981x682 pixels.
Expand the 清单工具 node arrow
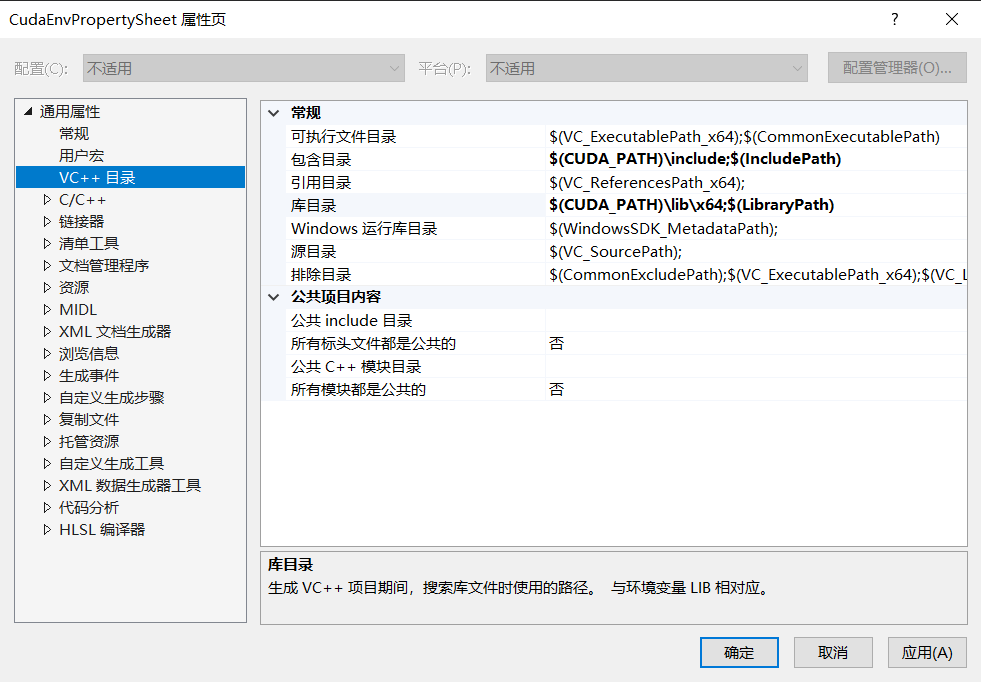coord(47,243)
